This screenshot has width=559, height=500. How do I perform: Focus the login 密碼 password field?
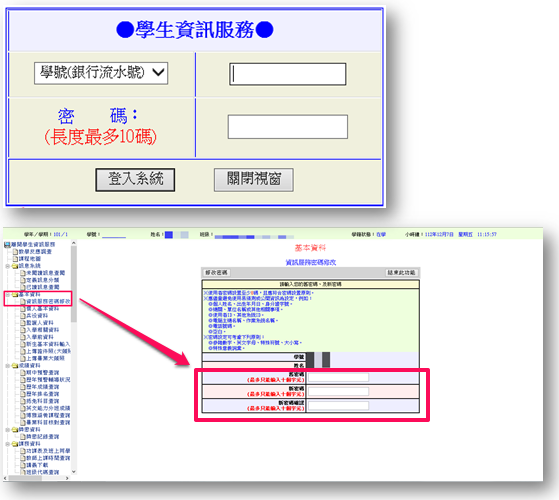click(x=288, y=127)
